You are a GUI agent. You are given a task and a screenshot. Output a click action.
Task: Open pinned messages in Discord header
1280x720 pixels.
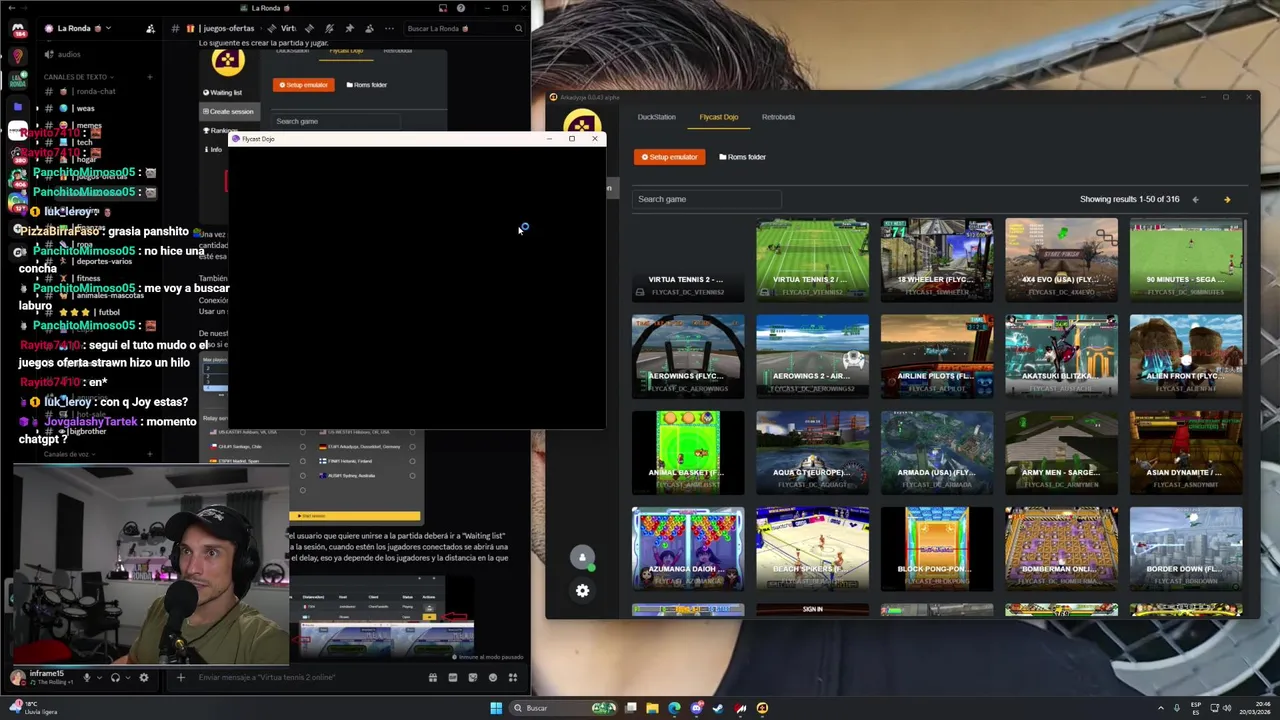349,28
